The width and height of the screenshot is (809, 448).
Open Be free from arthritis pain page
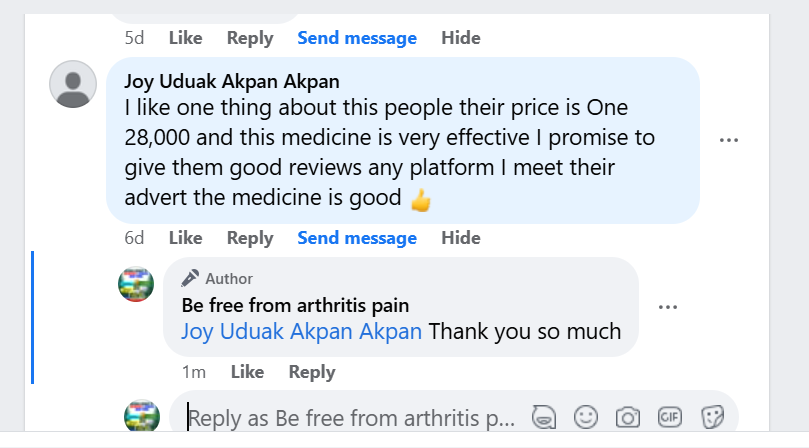tap(295, 305)
